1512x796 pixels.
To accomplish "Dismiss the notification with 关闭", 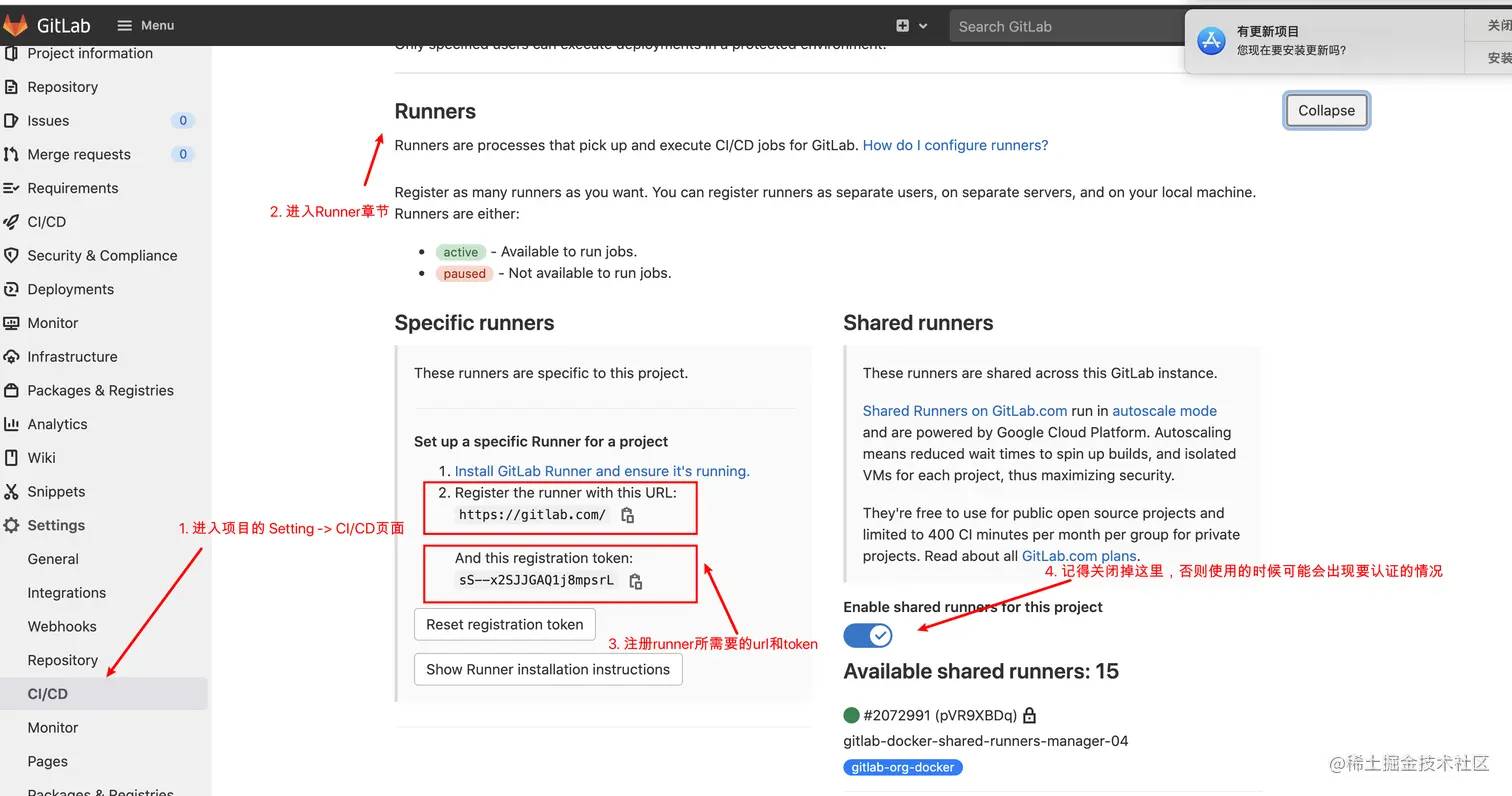I will click(x=1500, y=26).
